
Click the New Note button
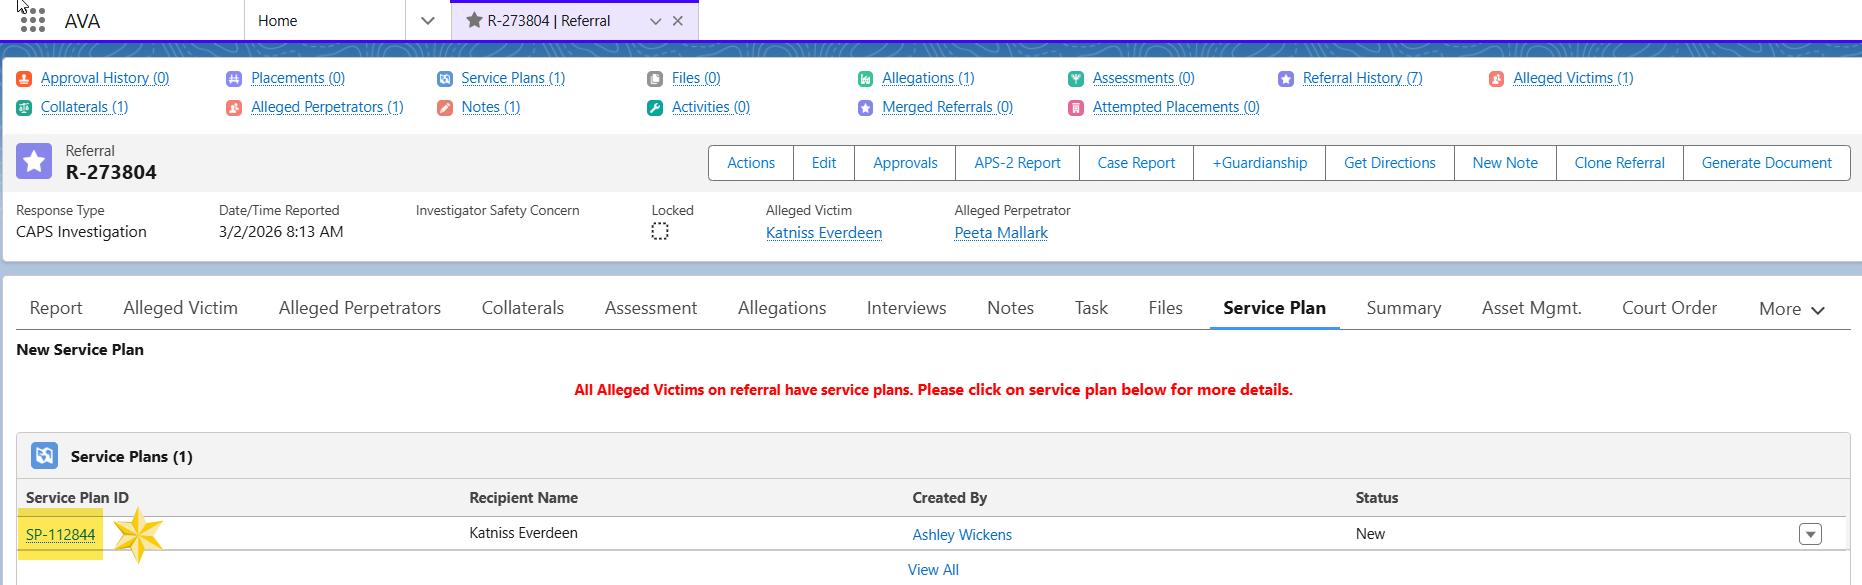1505,163
